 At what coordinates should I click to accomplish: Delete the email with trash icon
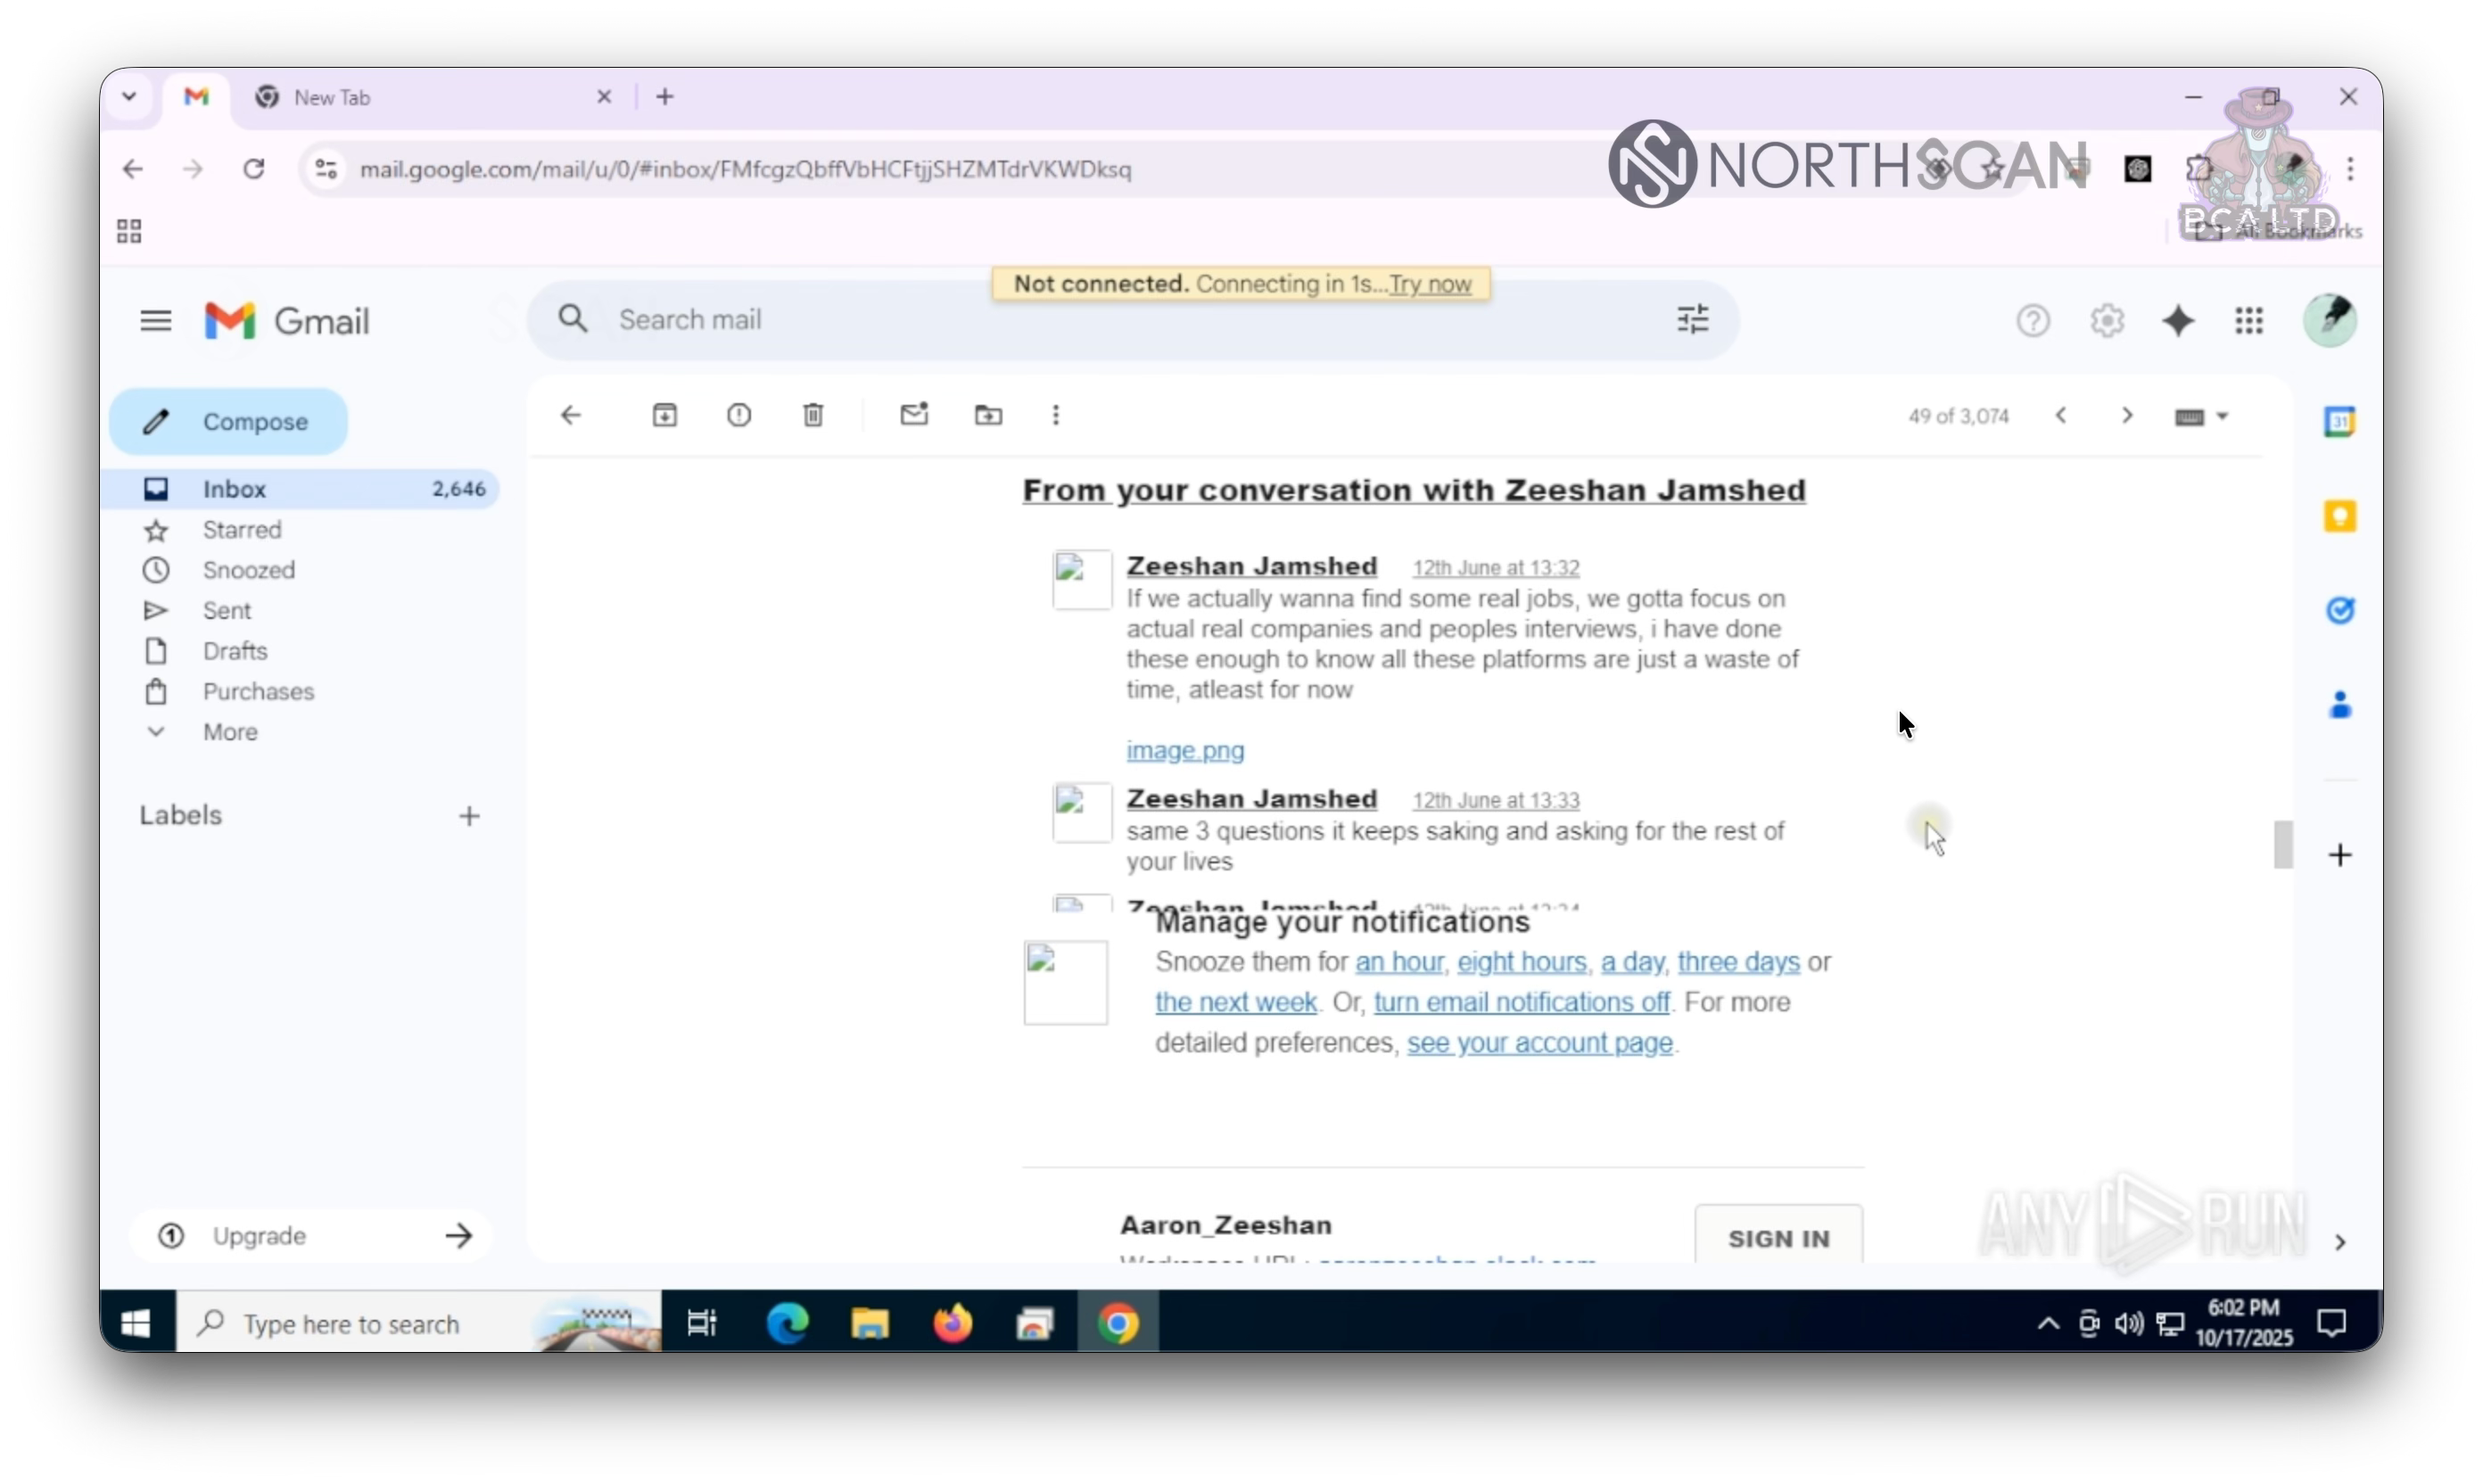pos(813,415)
